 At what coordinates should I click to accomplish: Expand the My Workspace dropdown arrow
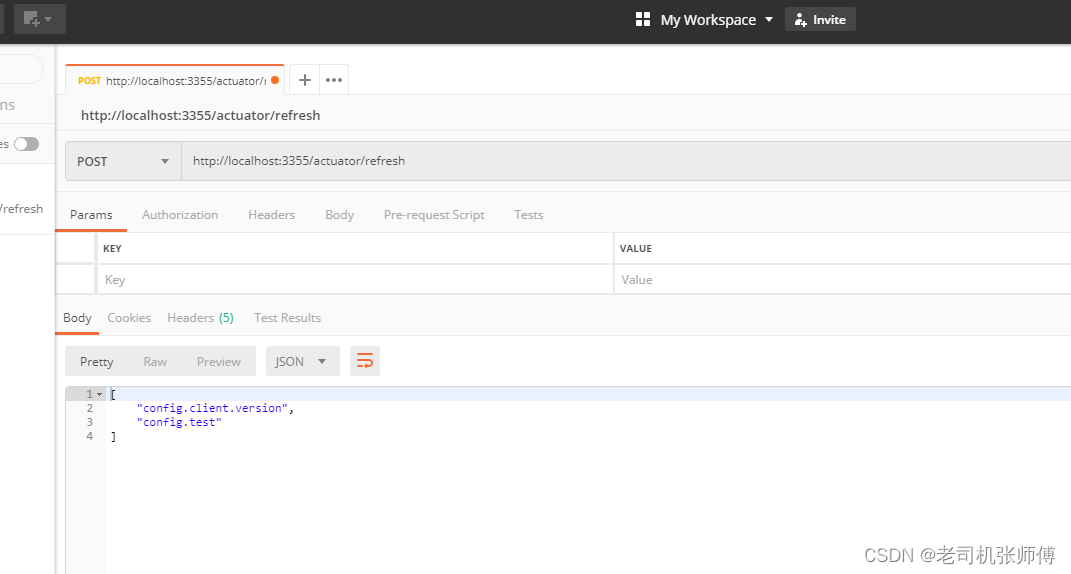[x=769, y=20]
